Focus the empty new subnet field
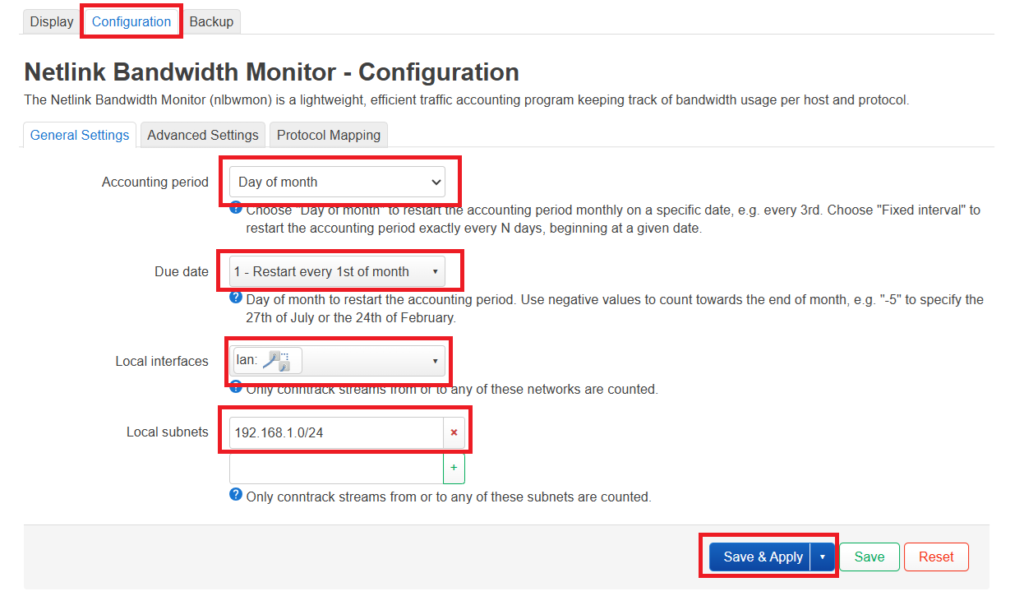The image size is (1024, 596). [x=336, y=468]
